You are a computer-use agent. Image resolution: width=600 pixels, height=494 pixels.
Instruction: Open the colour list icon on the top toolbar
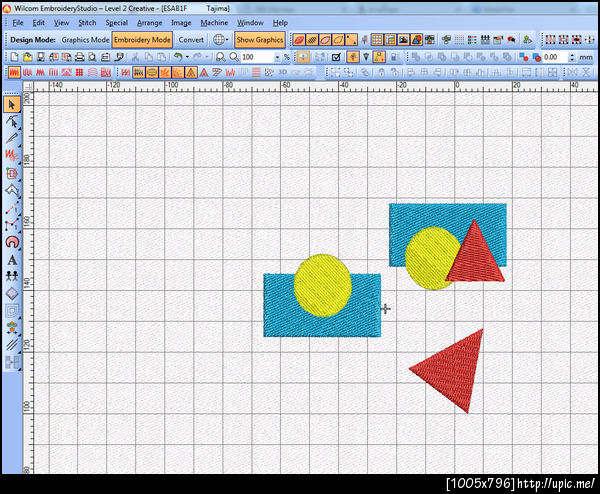click(x=472, y=39)
